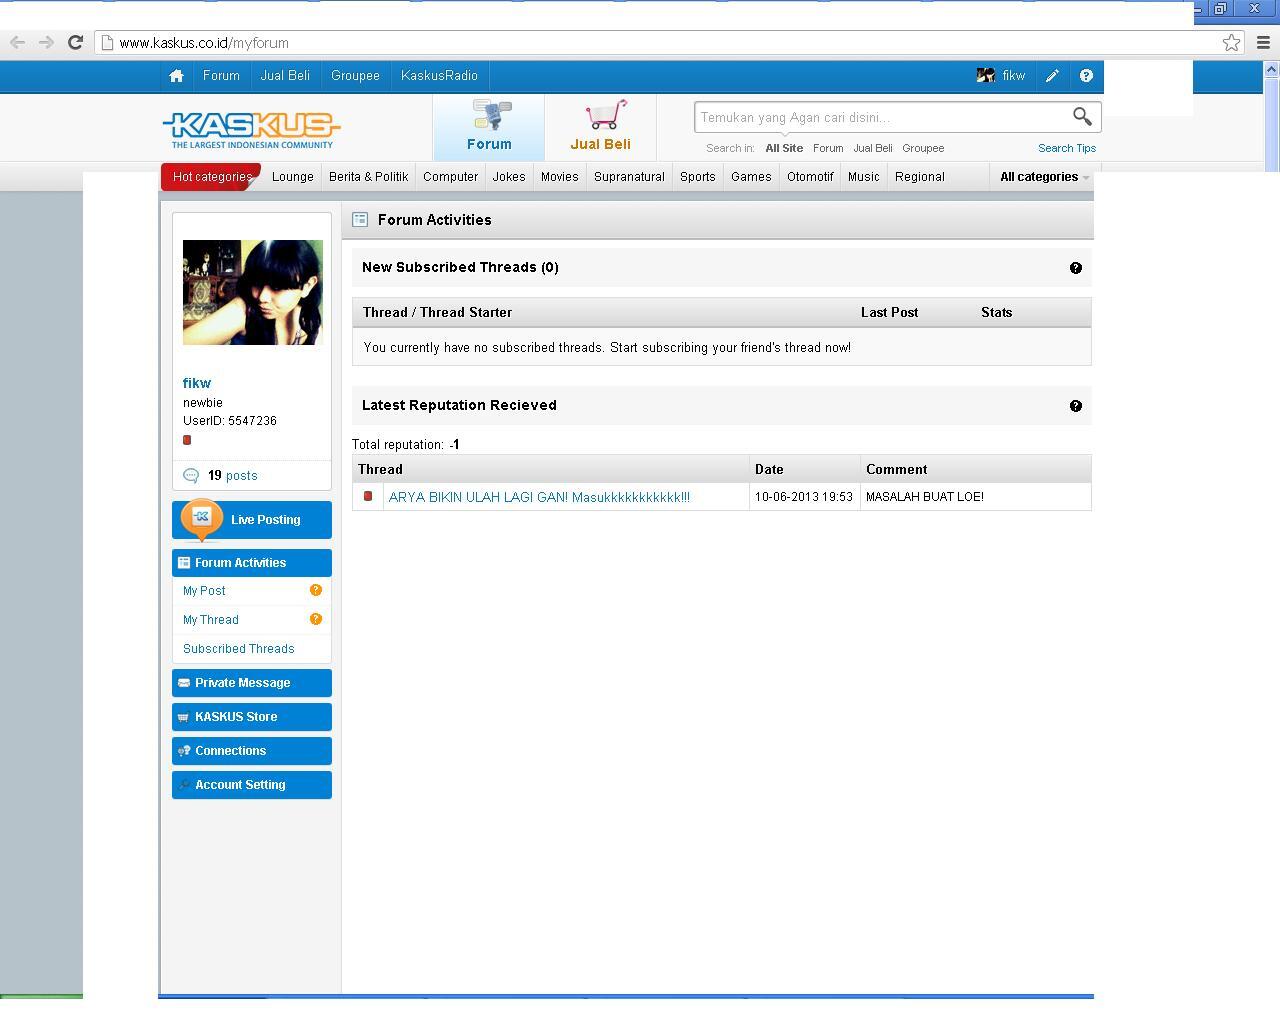1280x1024 pixels.
Task: Open the ARYA BIKIN ULAH LAGI GAN thread
Action: (539, 497)
